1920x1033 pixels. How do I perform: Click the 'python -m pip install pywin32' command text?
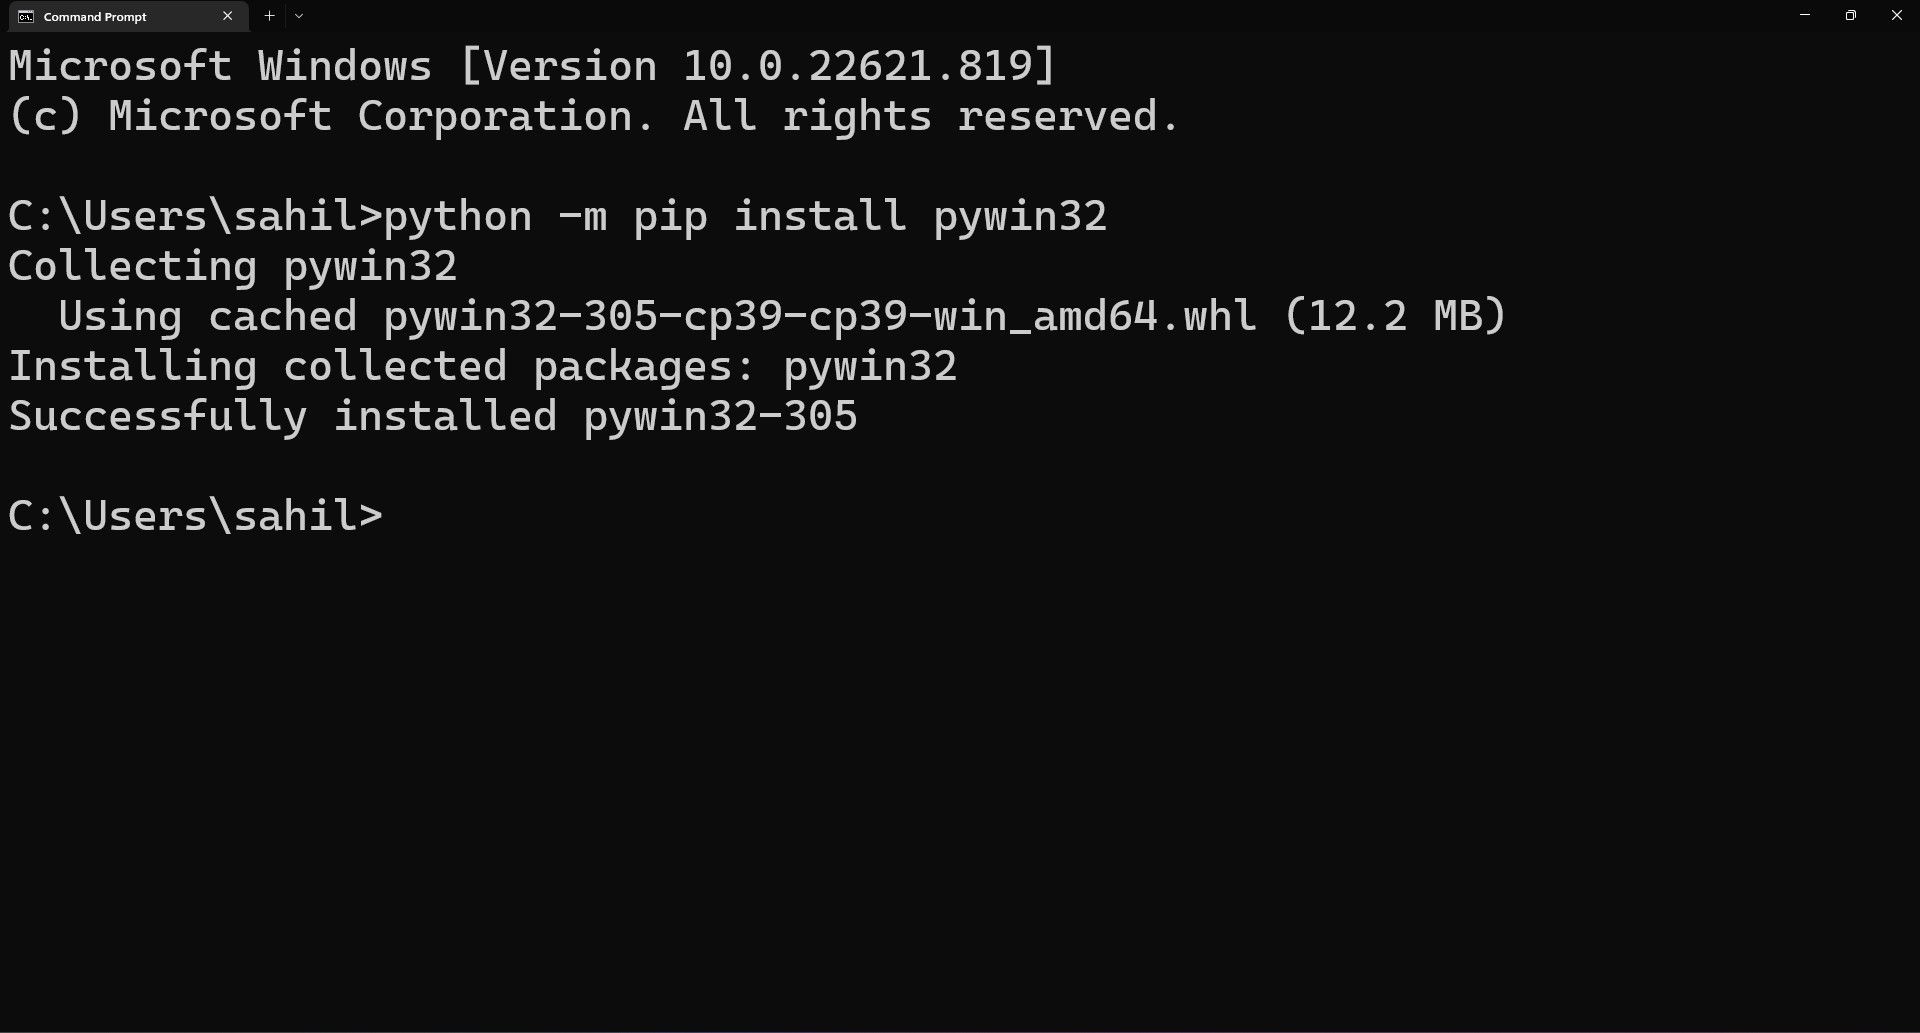745,215
